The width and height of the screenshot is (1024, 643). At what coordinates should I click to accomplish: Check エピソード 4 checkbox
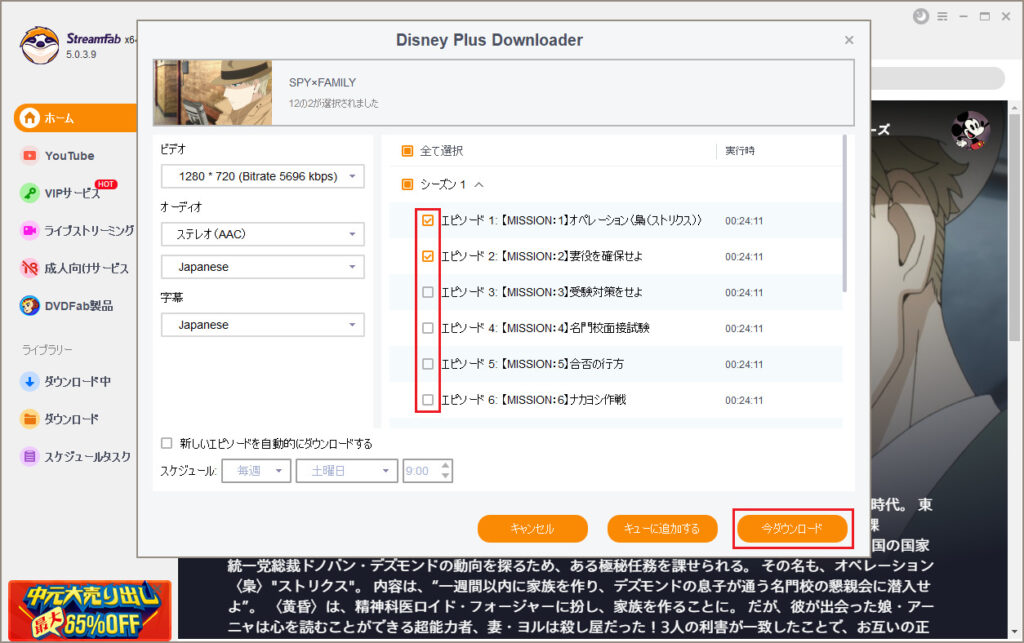[x=428, y=328]
